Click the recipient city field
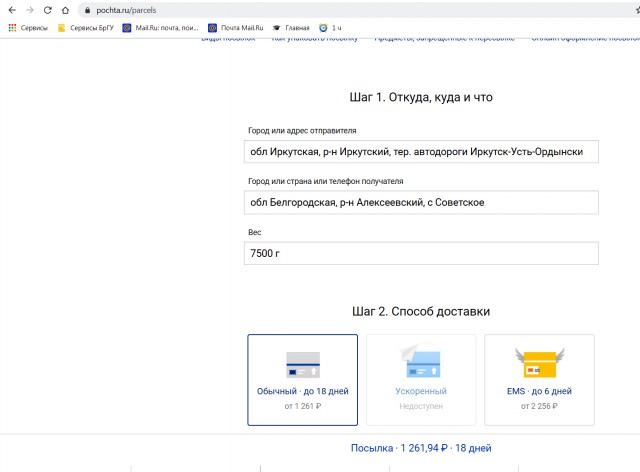This screenshot has width=640, height=472. 421,202
